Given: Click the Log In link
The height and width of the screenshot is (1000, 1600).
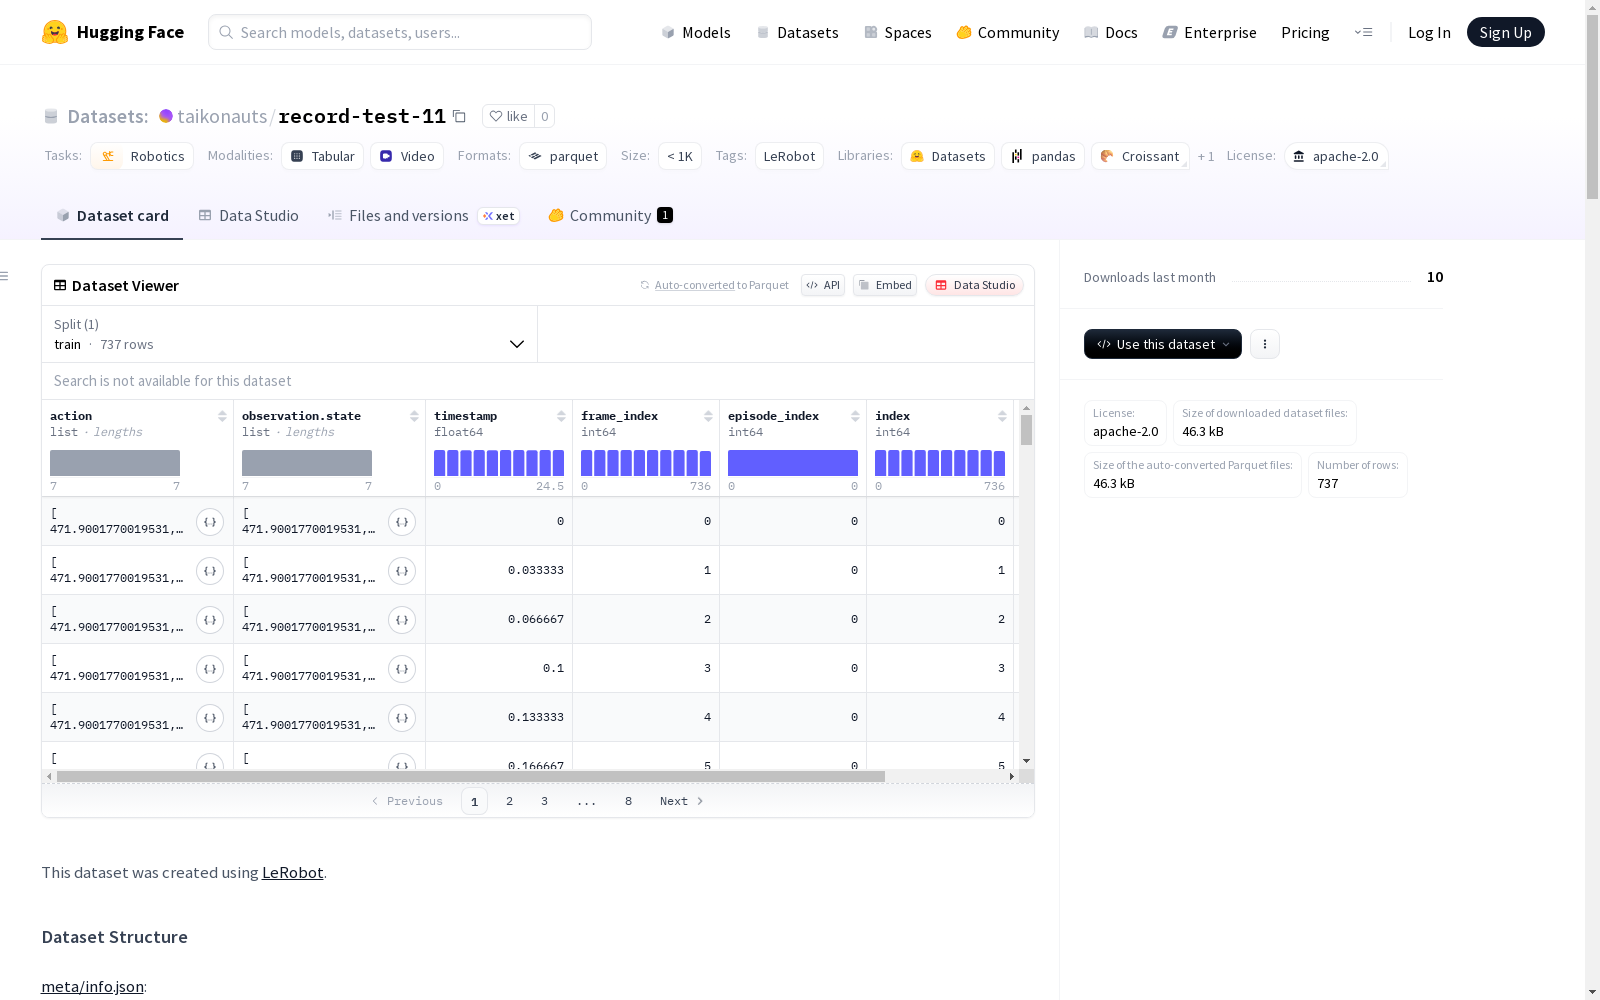Looking at the screenshot, I should (x=1429, y=32).
